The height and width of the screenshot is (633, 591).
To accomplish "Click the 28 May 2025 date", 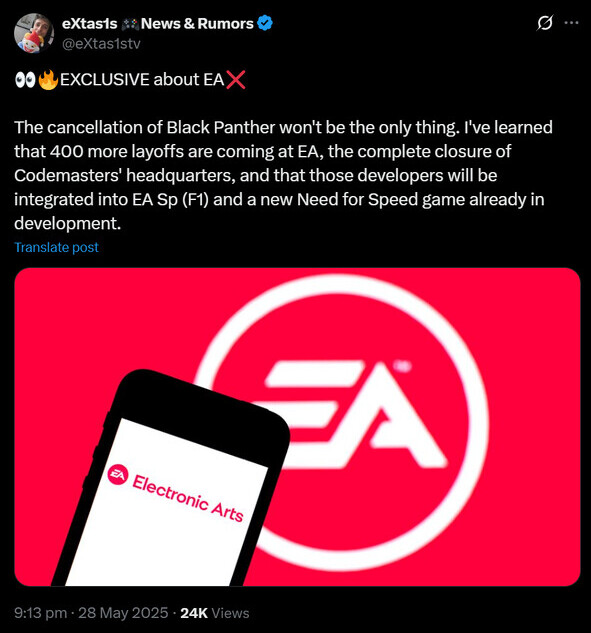I will point(123,613).
